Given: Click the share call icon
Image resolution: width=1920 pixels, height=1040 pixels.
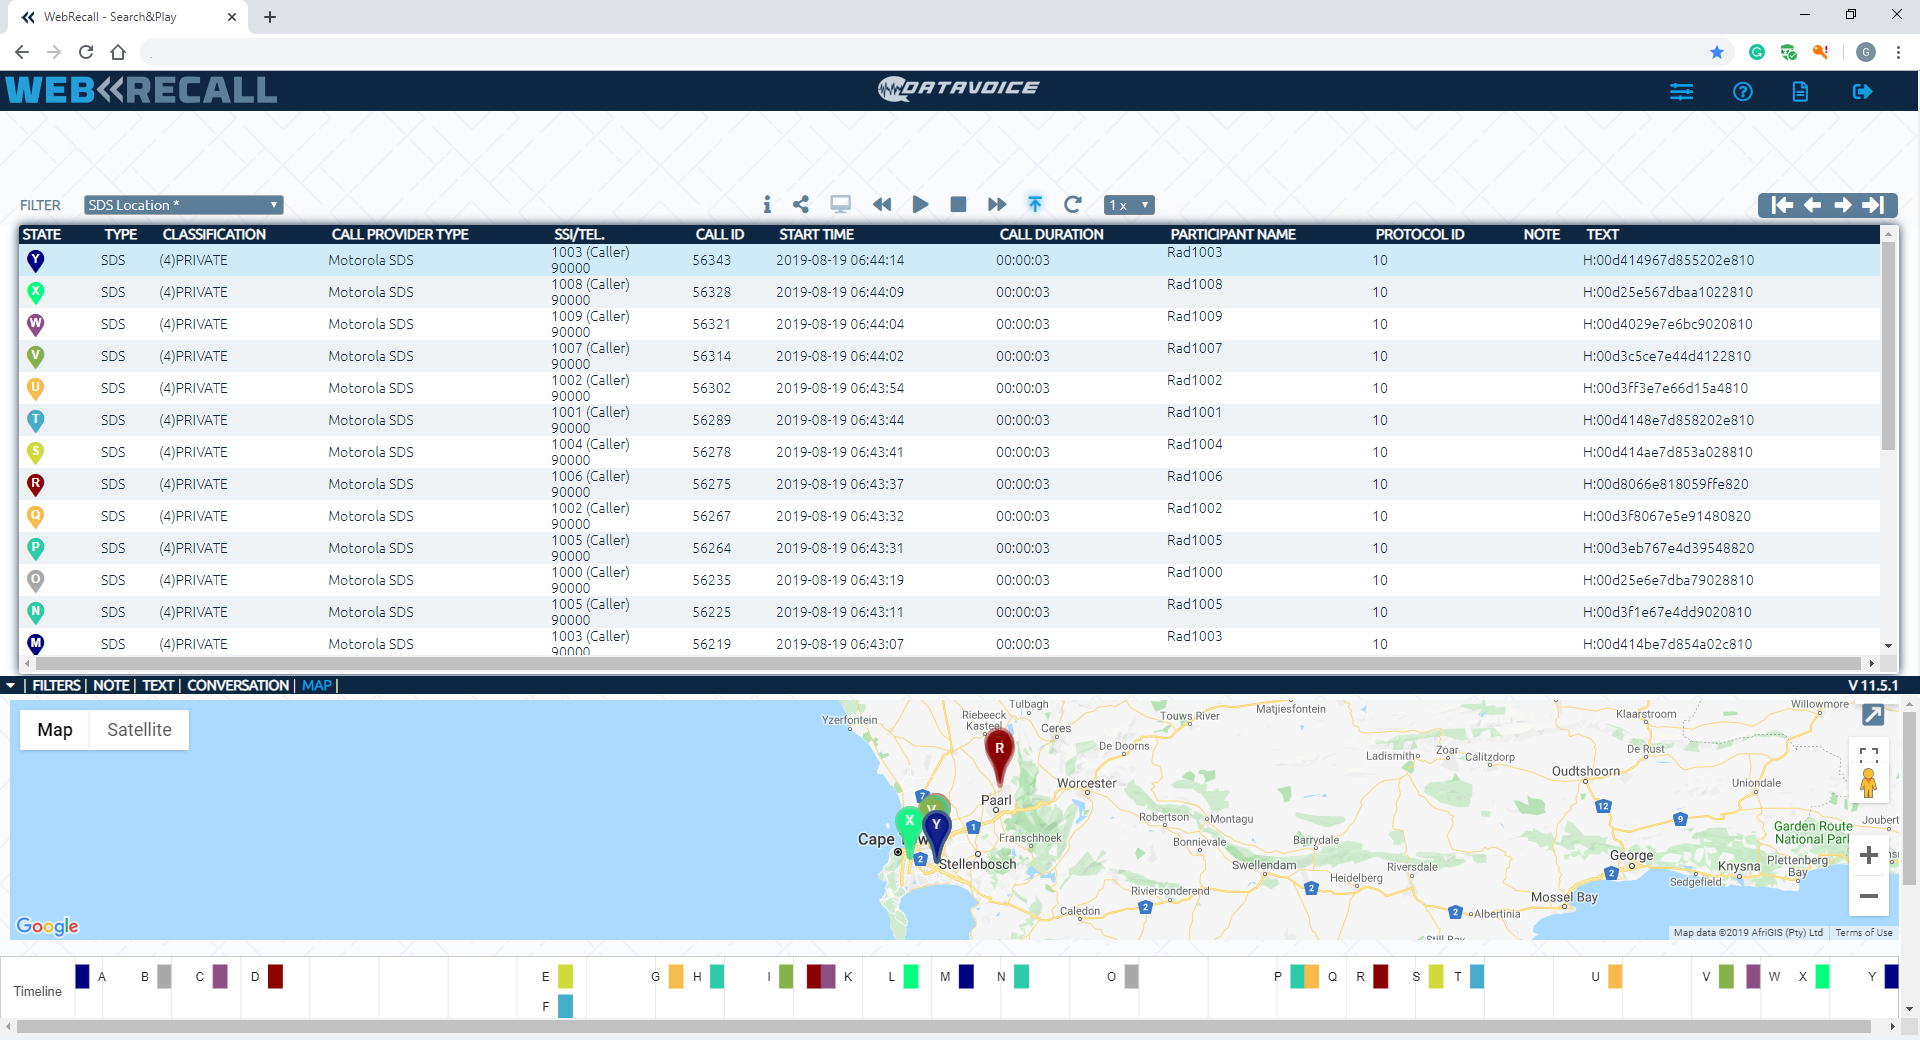Looking at the screenshot, I should click(801, 205).
